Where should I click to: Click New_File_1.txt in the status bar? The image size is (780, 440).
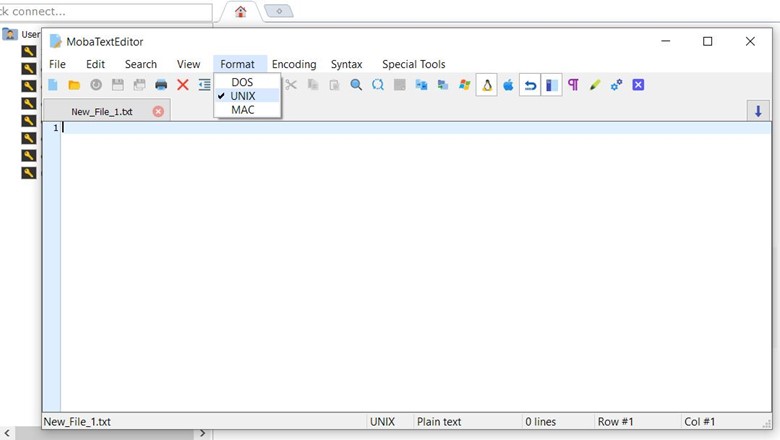pyautogui.click(x=77, y=422)
